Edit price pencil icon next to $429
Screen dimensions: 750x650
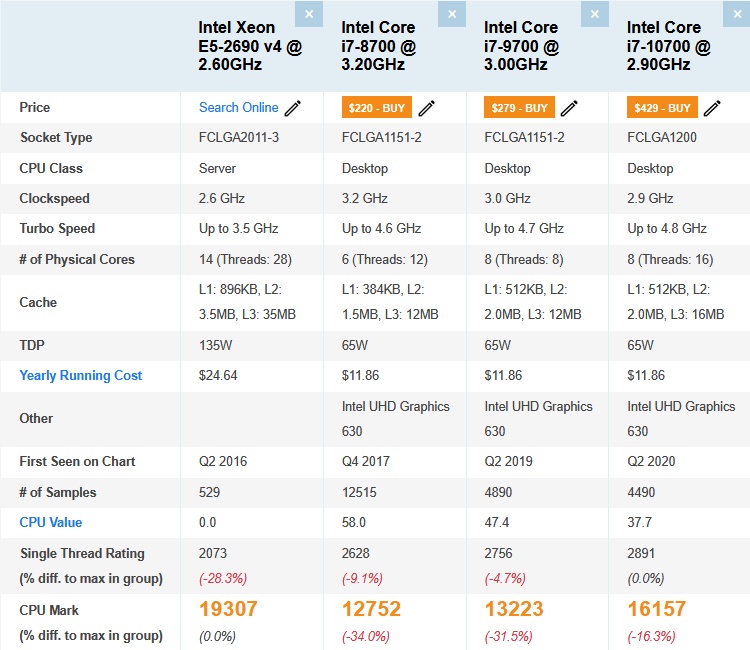coord(712,108)
